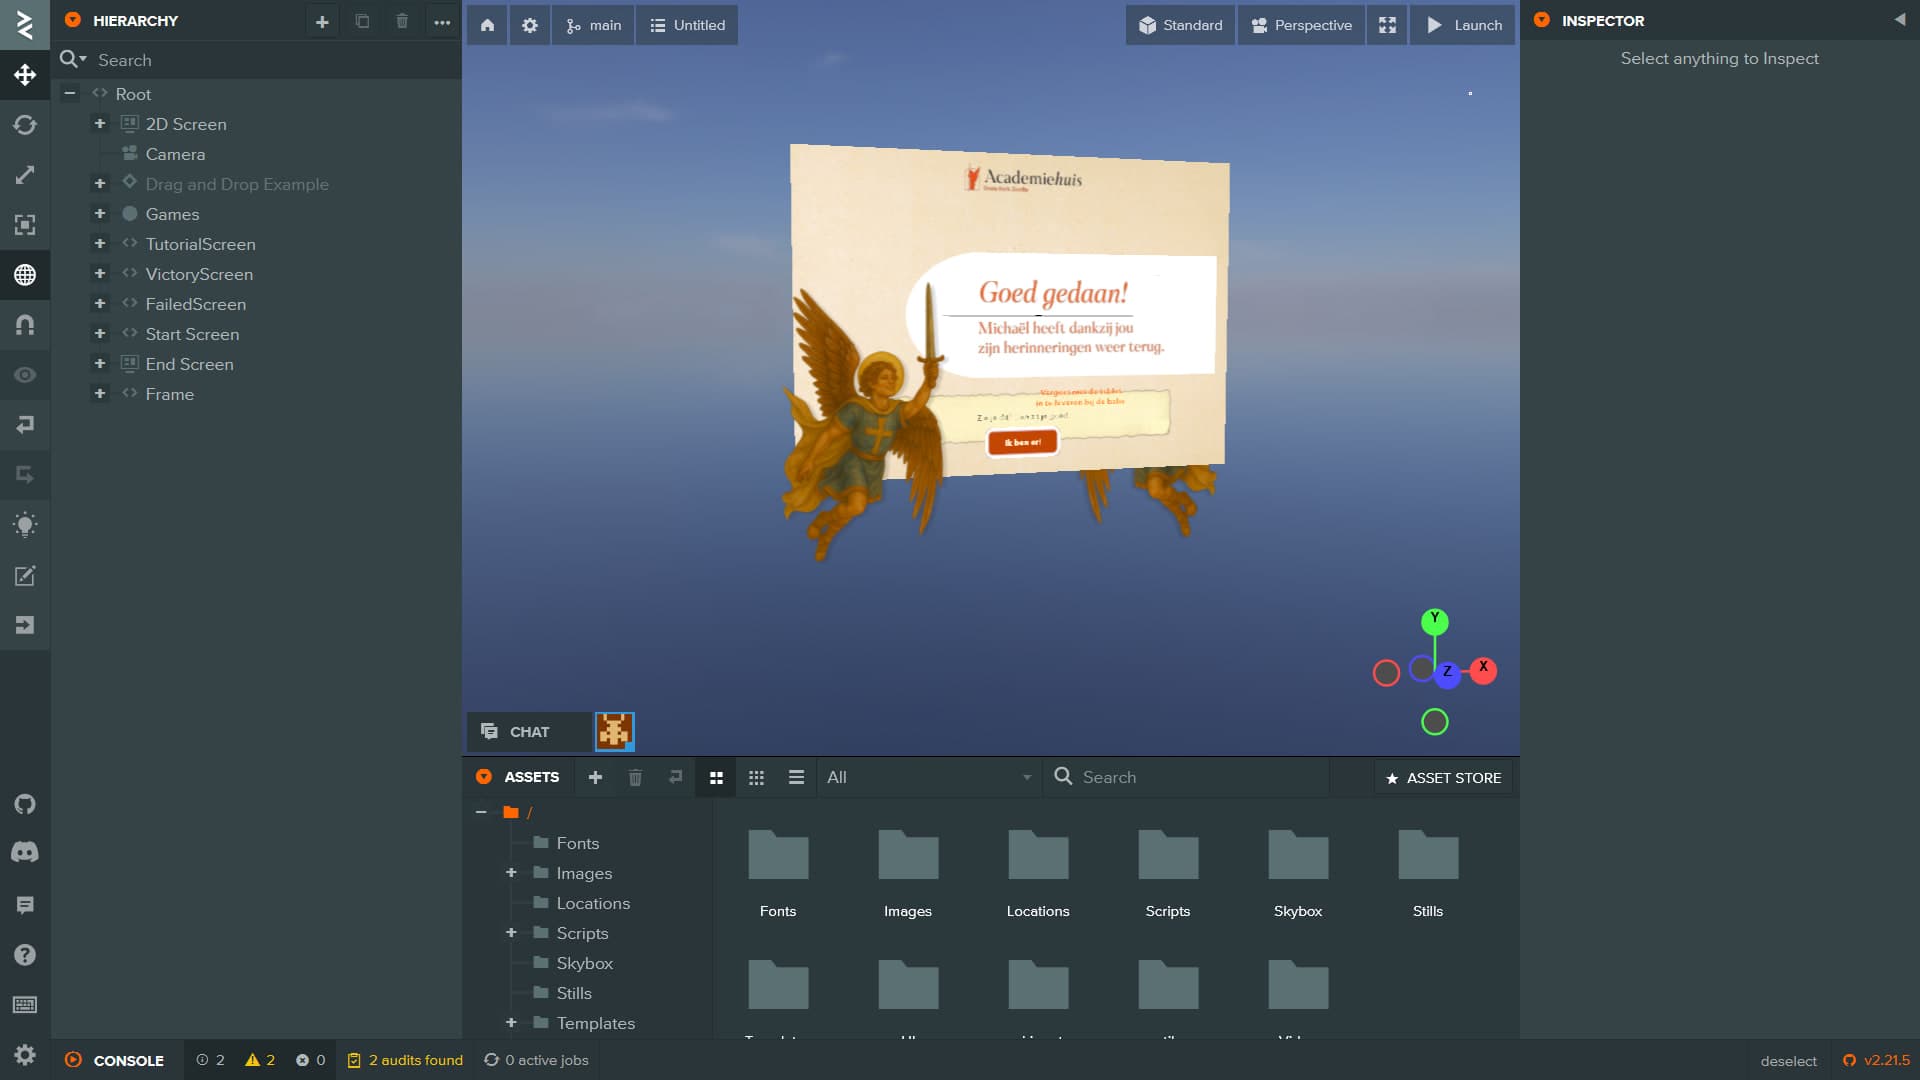Image resolution: width=1920 pixels, height=1080 pixels.
Task: Open the Standard render mode dropdown
Action: coord(1180,25)
